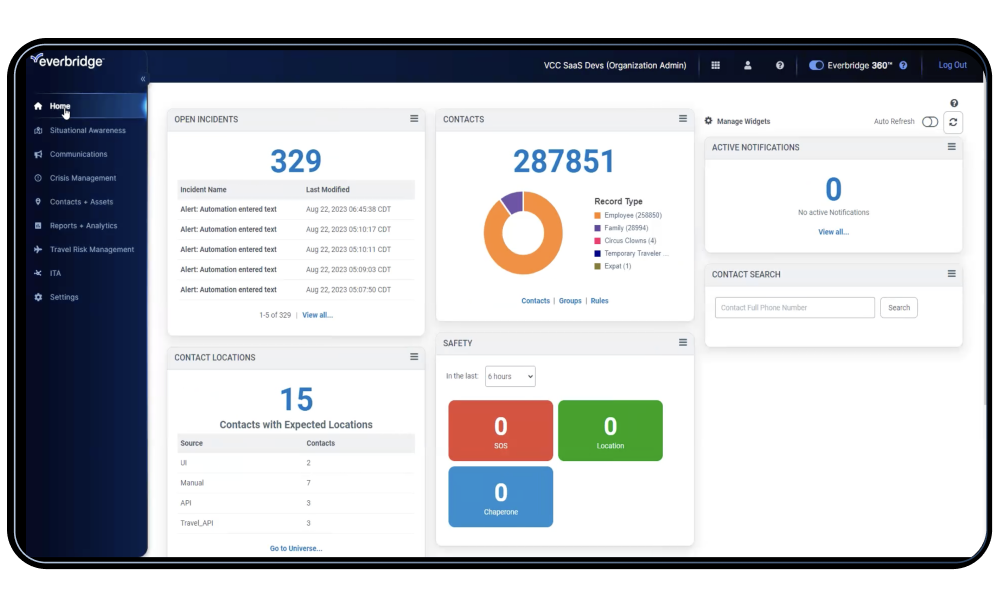Click the ITA sidebar icon
1000x600 pixels.
39,273
